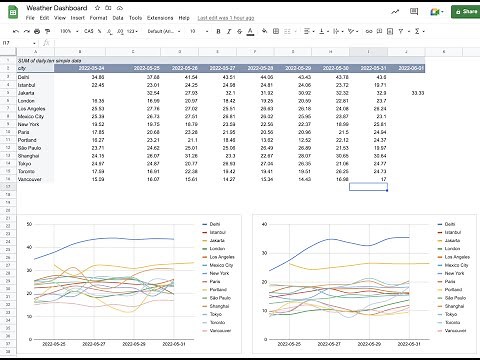The height and width of the screenshot is (360, 480).
Task: Decrease decimal places
Action: point(110,31)
